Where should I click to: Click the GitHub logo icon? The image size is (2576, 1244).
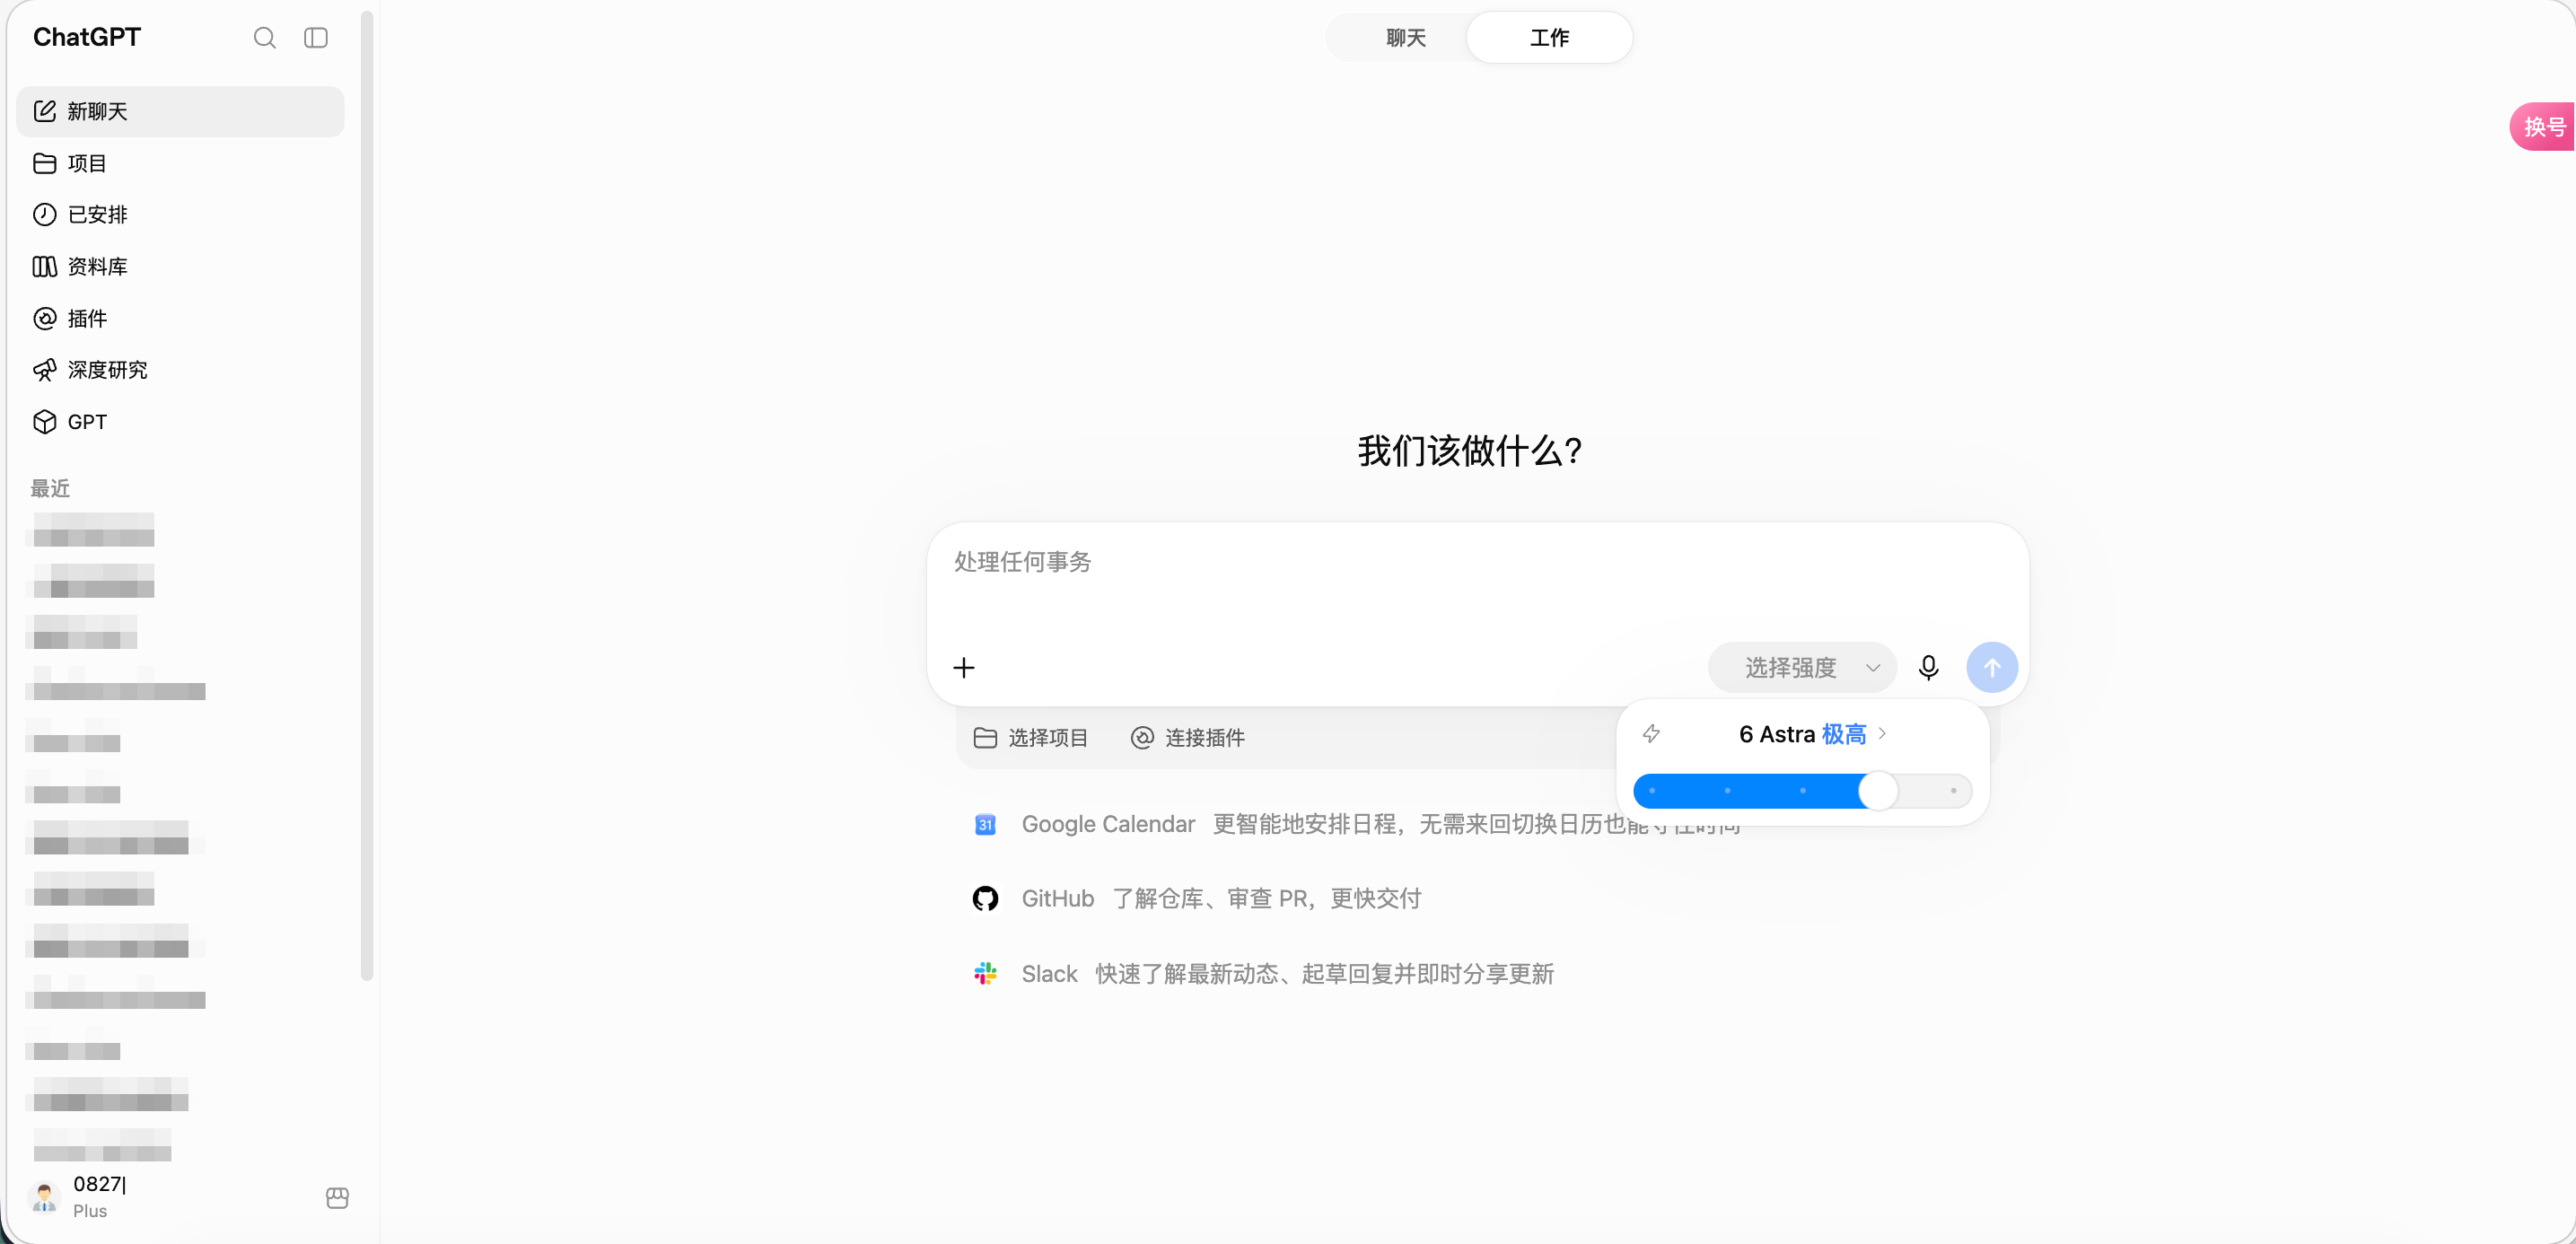tap(985, 899)
